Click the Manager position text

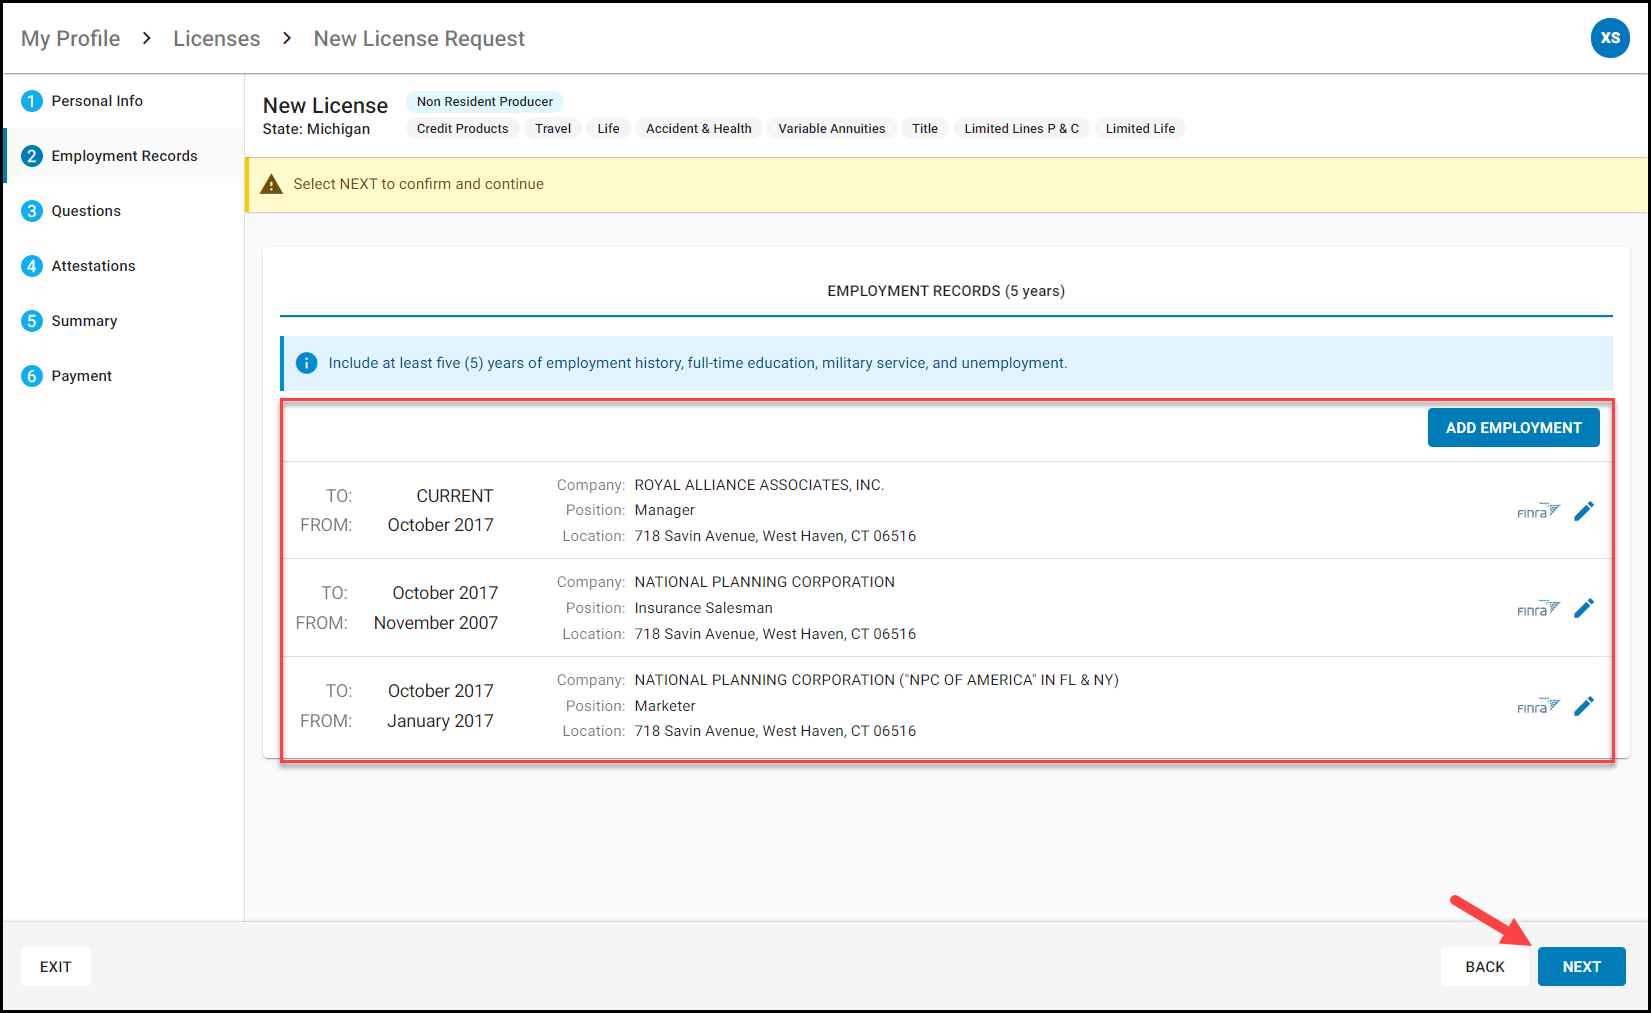pyautogui.click(x=664, y=510)
